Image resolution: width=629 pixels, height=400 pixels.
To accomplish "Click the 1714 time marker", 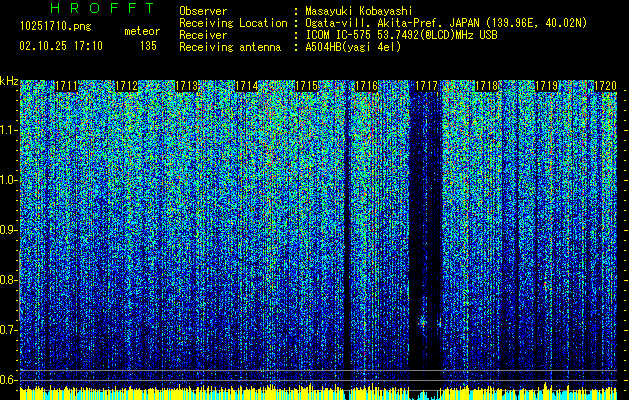I will click(246, 86).
